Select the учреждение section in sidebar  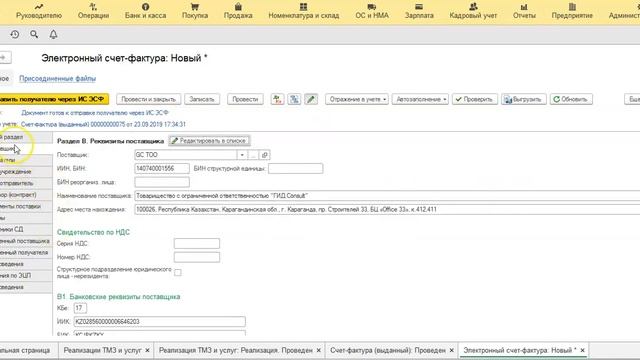(26, 172)
